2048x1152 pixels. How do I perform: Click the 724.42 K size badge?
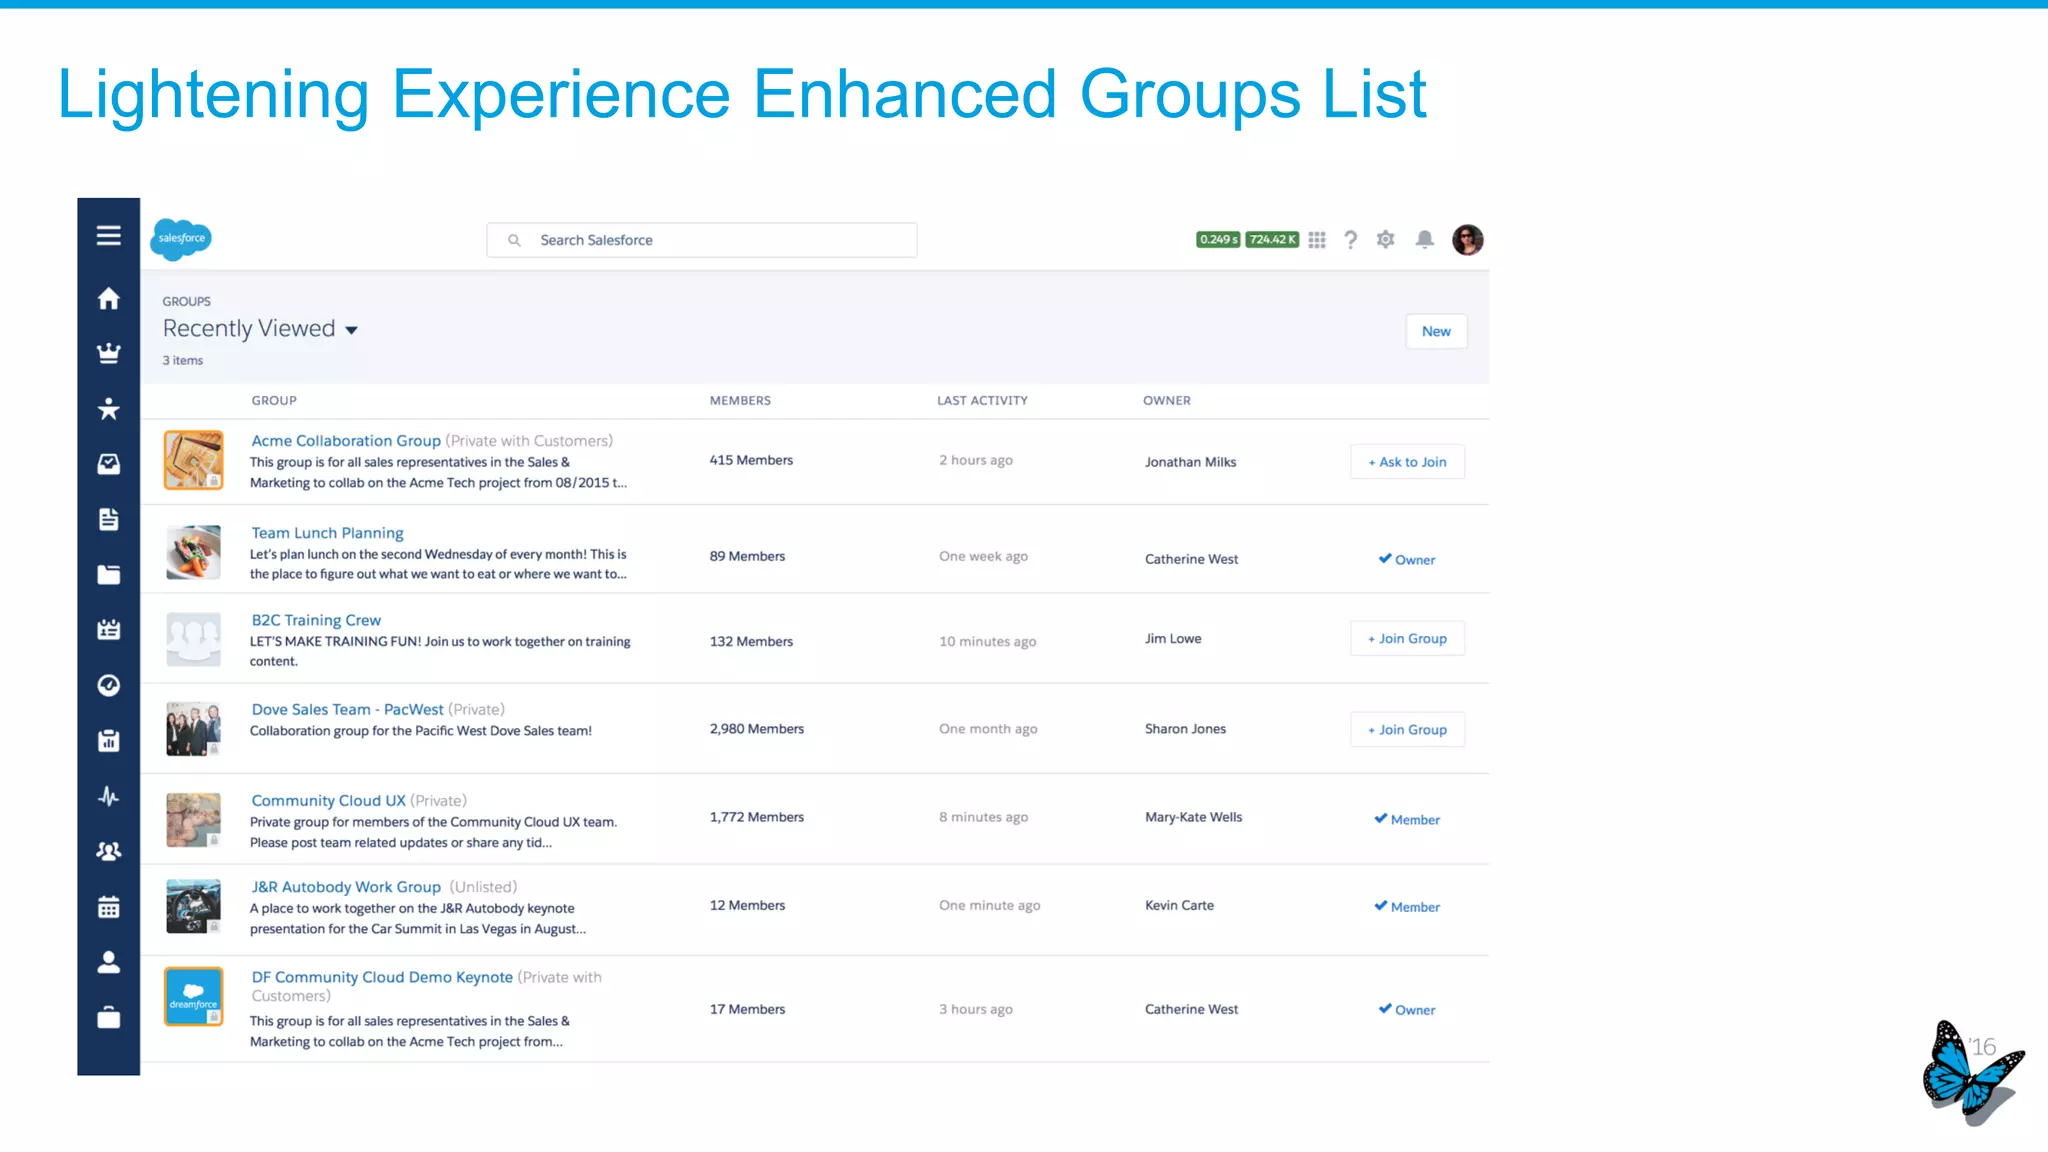(x=1272, y=240)
